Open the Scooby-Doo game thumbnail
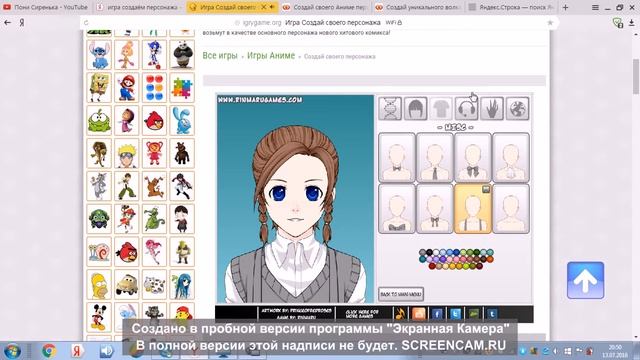This screenshot has height=360, width=640. [154, 186]
